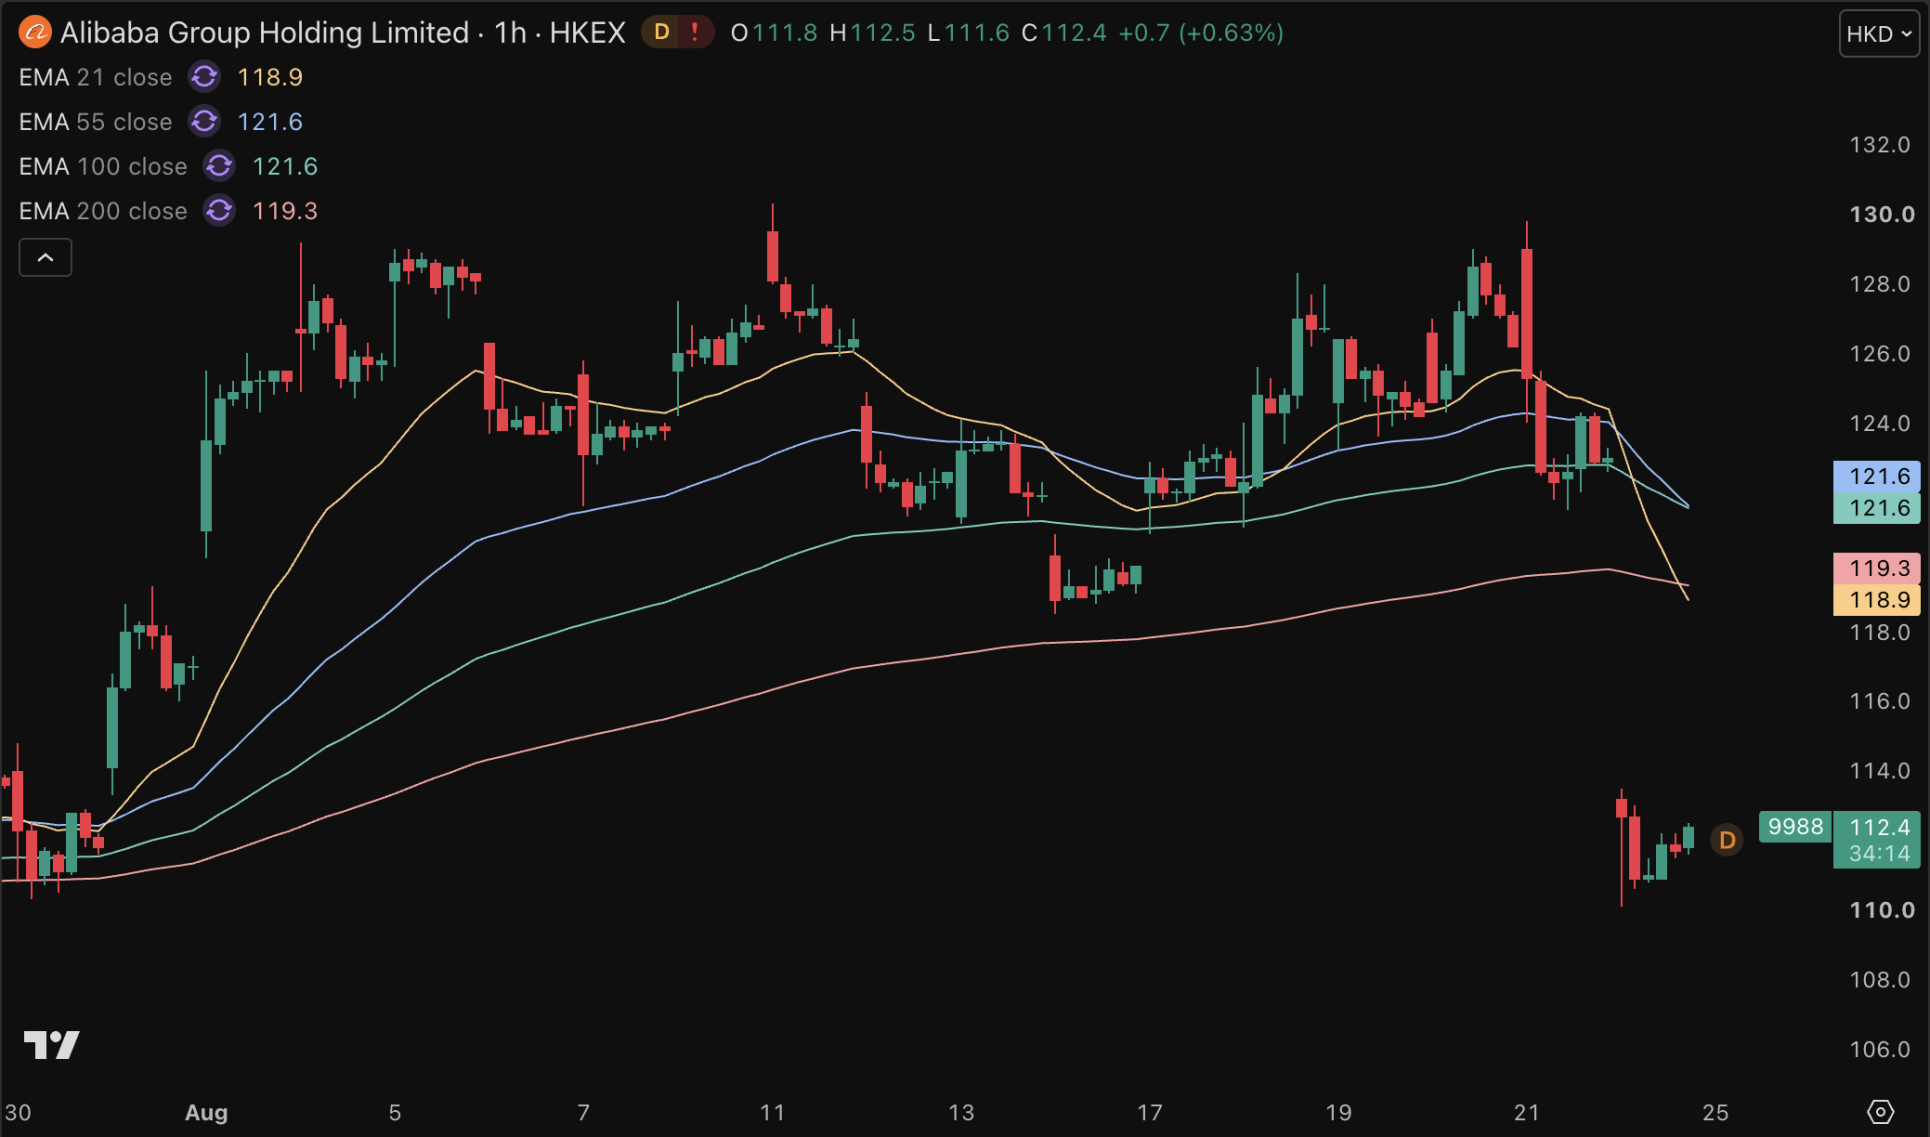Collapse the indicator legend with the chevron
Viewport: 1930px width, 1137px height.
(45, 258)
